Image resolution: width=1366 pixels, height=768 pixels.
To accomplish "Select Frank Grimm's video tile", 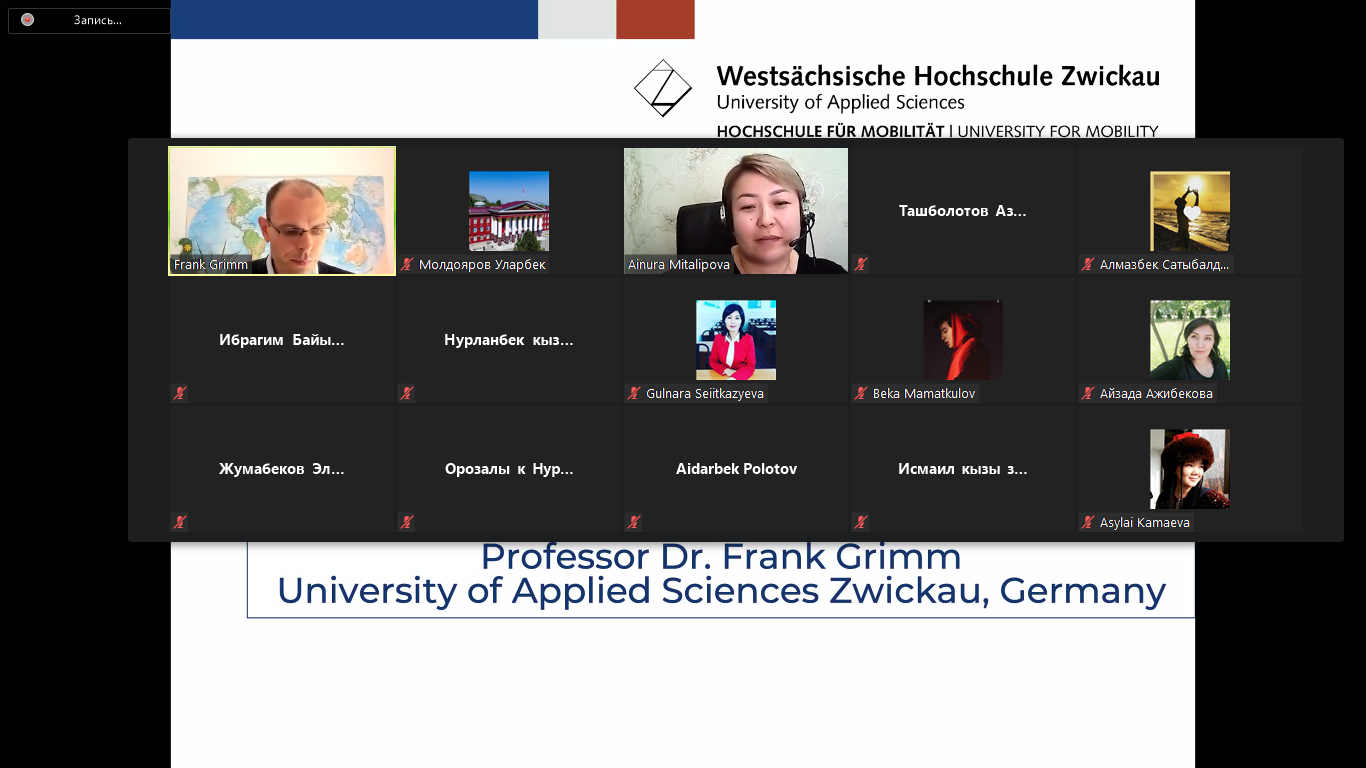I will (x=282, y=211).
